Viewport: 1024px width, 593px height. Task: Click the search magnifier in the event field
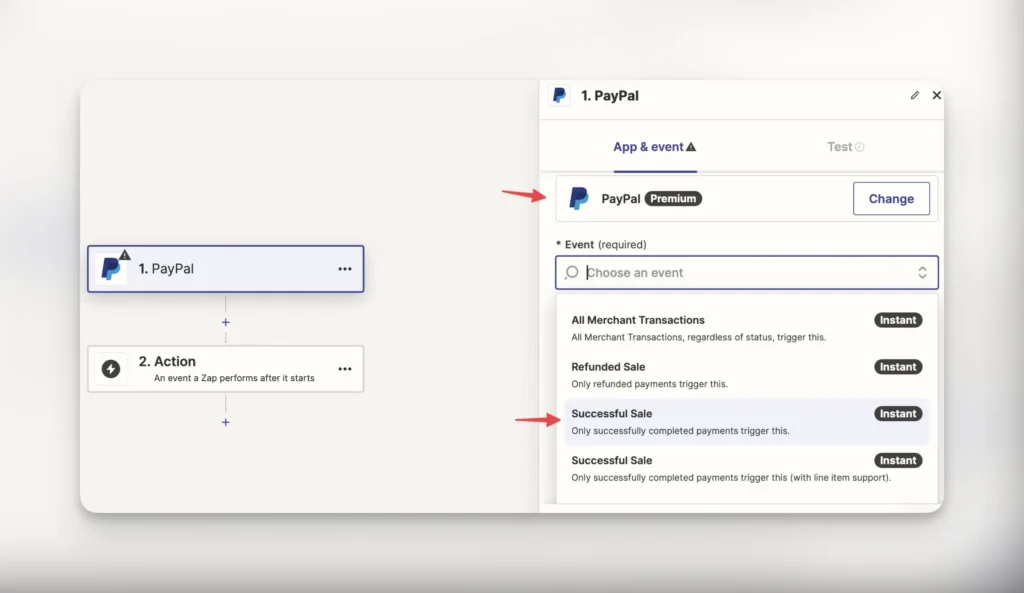pyautogui.click(x=571, y=272)
